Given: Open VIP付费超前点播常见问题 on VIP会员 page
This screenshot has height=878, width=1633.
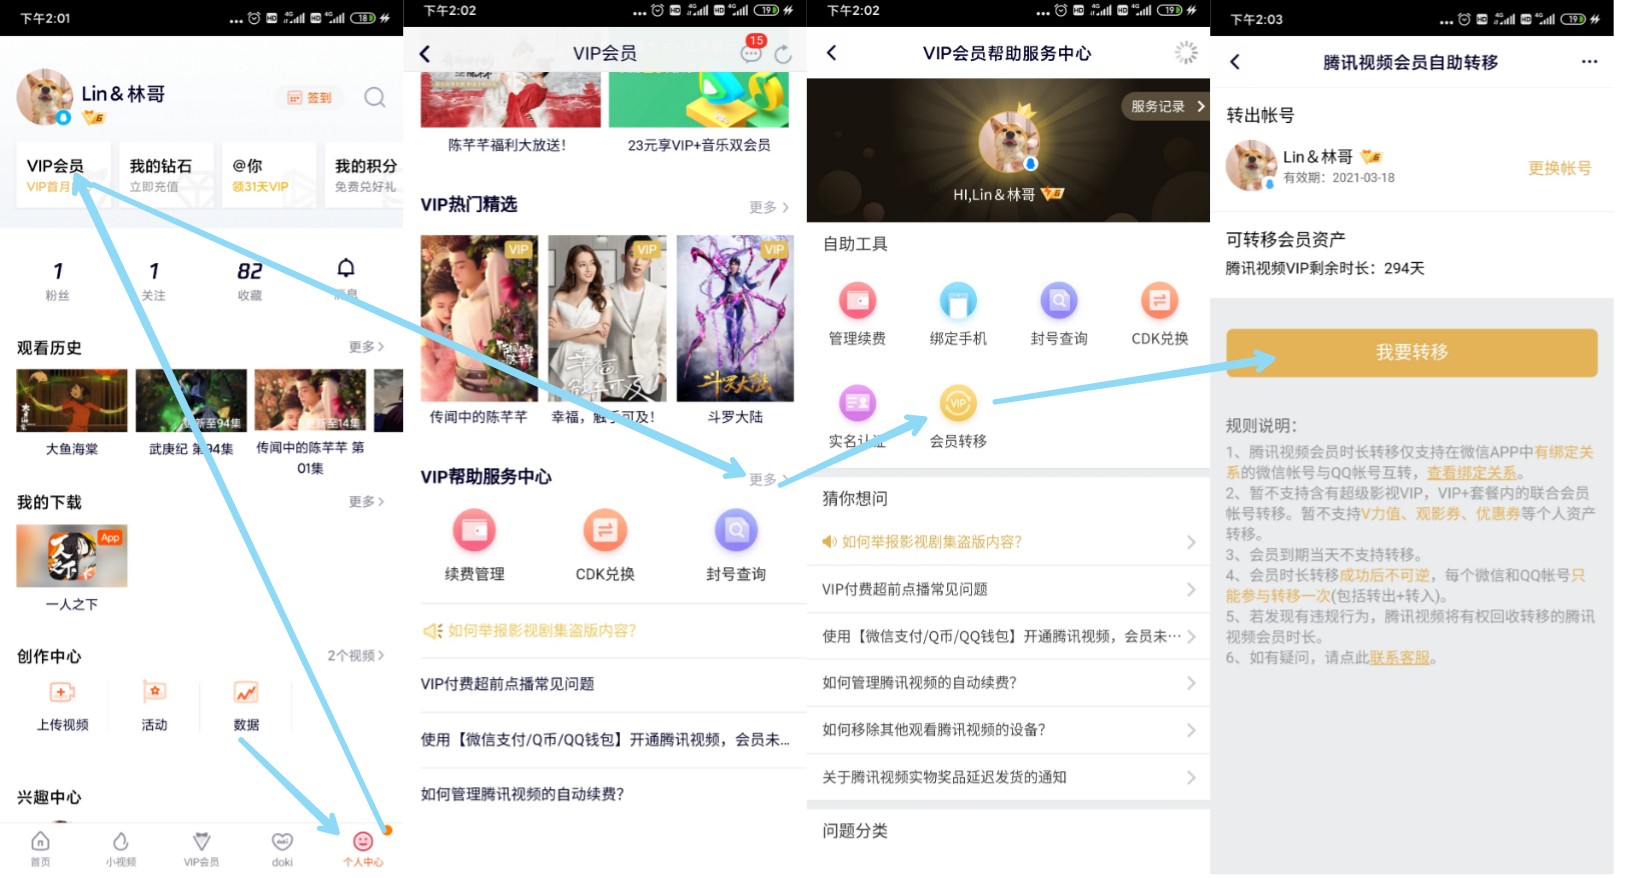Looking at the screenshot, I should point(613,684).
